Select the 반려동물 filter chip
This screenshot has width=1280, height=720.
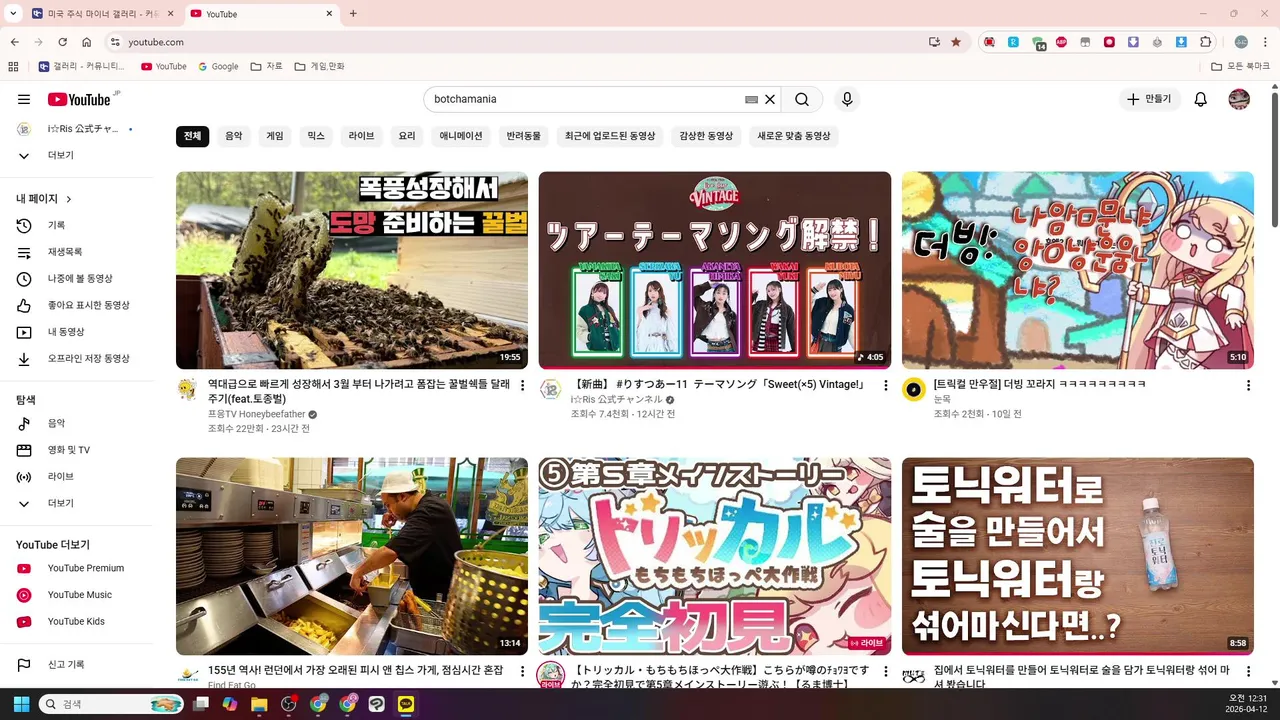tap(524, 136)
